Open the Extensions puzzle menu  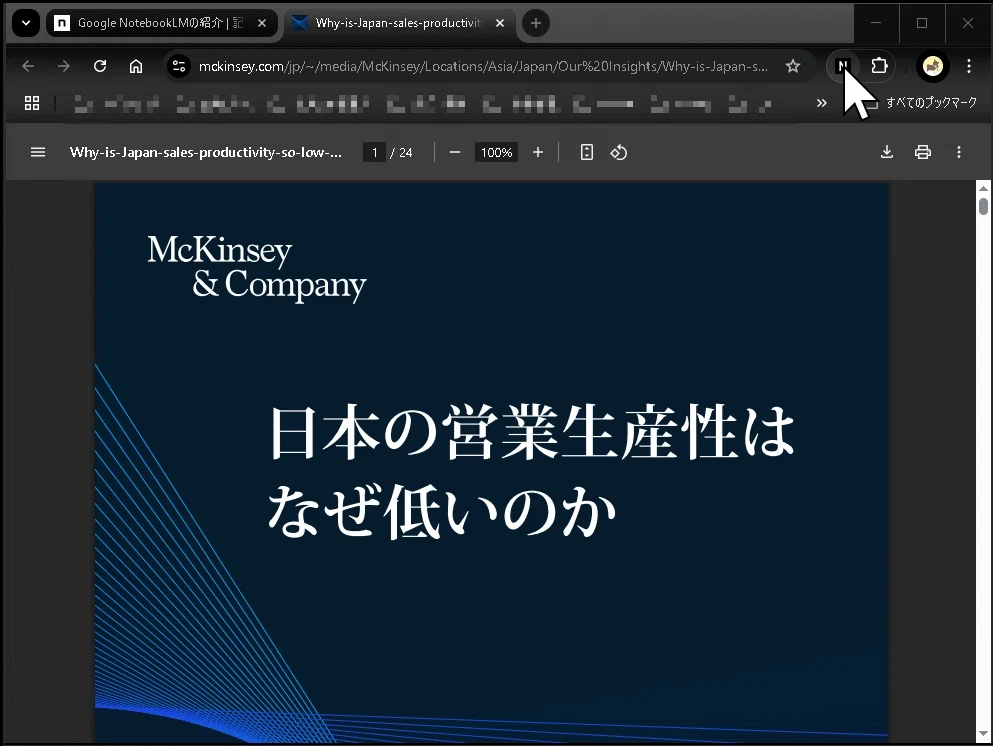pyautogui.click(x=879, y=66)
